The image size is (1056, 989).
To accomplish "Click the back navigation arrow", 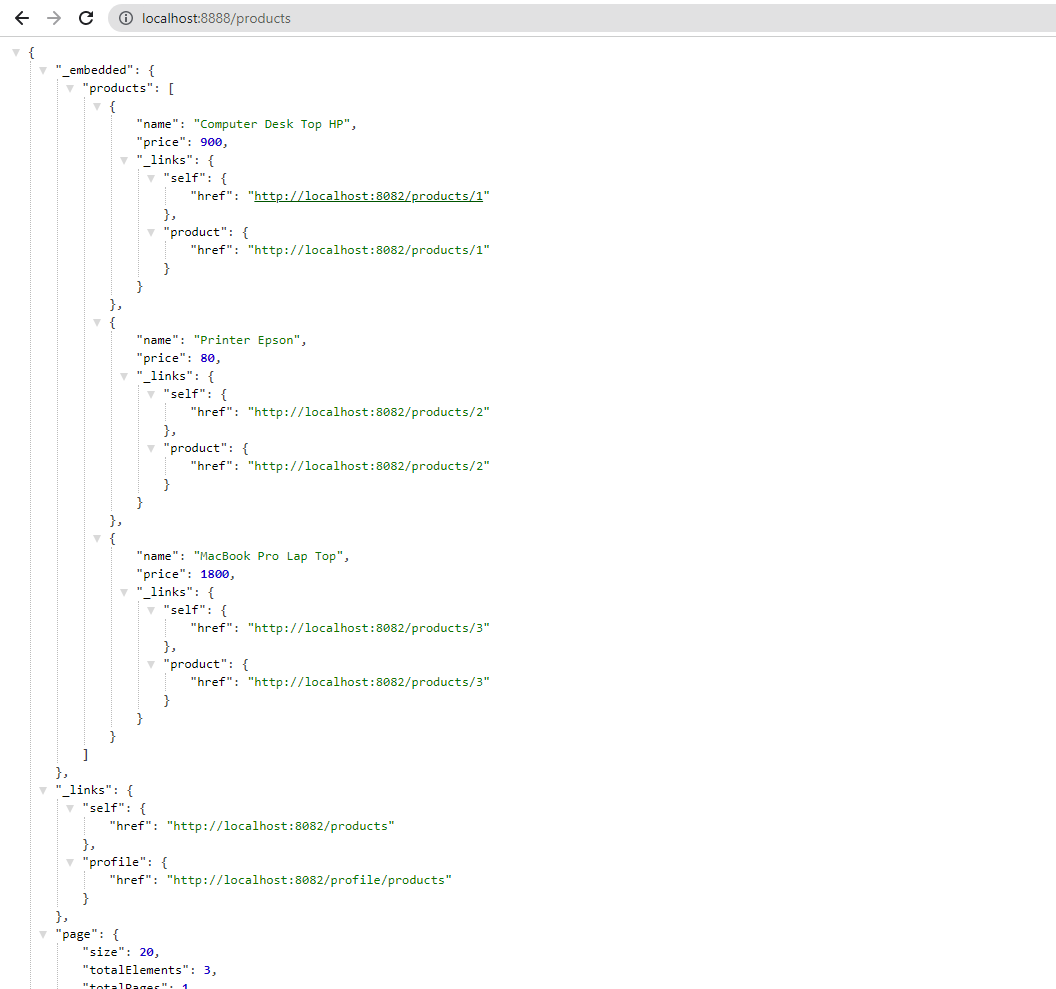I will pyautogui.click(x=22, y=17).
